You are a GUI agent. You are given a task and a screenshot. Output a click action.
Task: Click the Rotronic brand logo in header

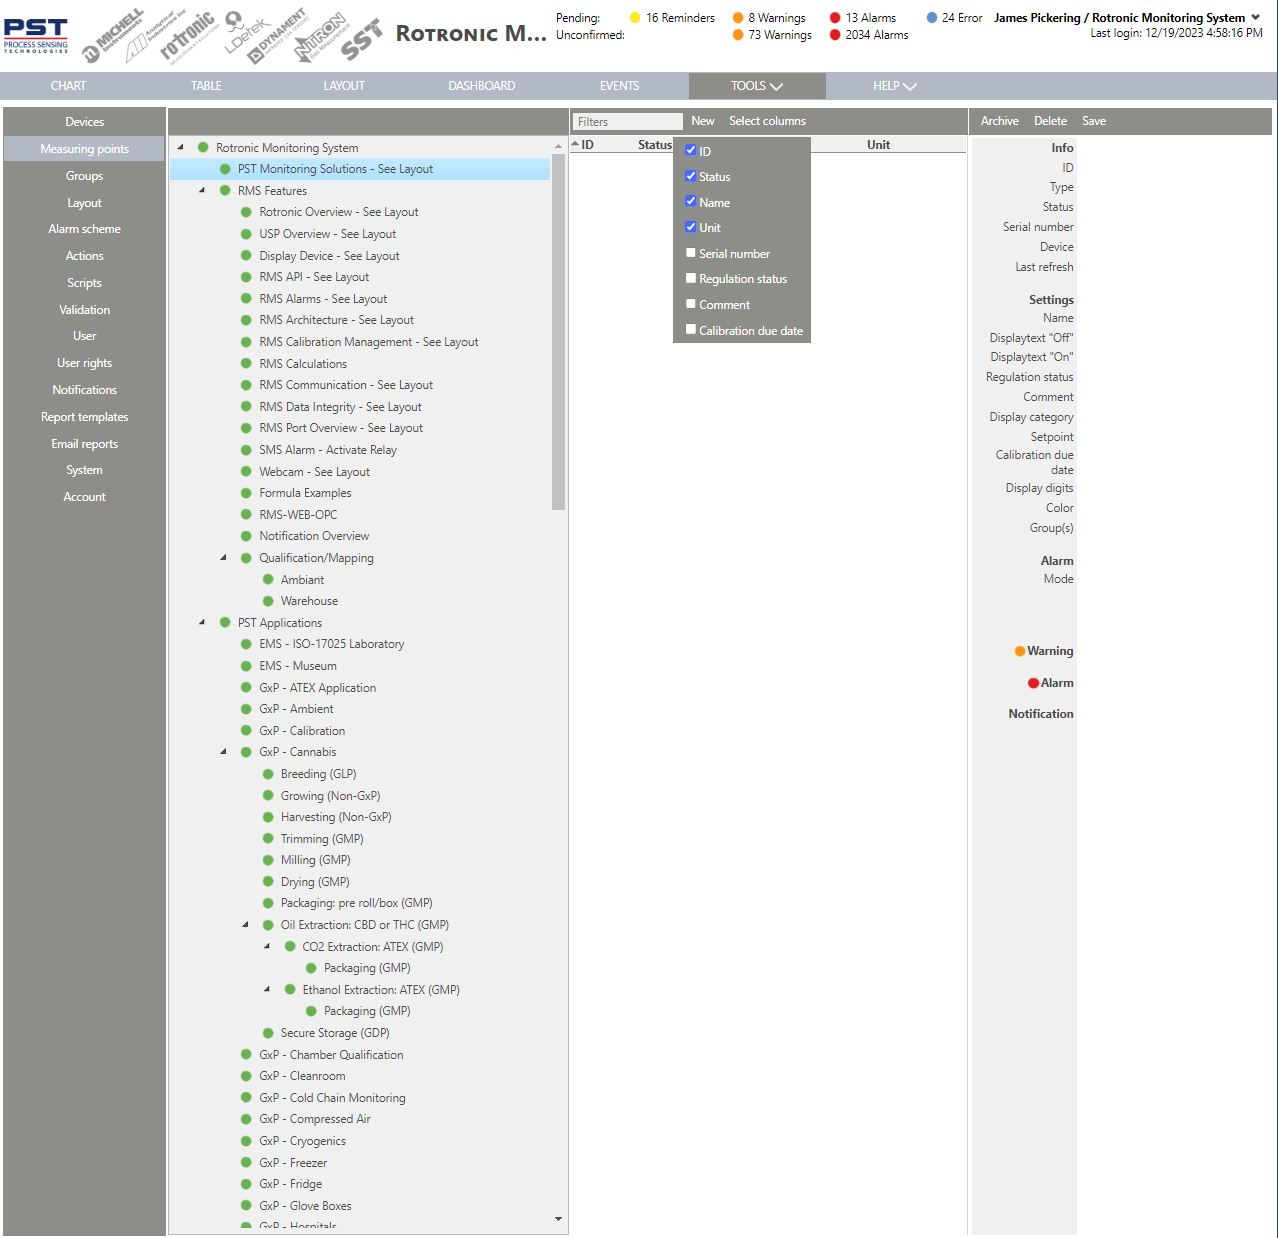tap(187, 36)
